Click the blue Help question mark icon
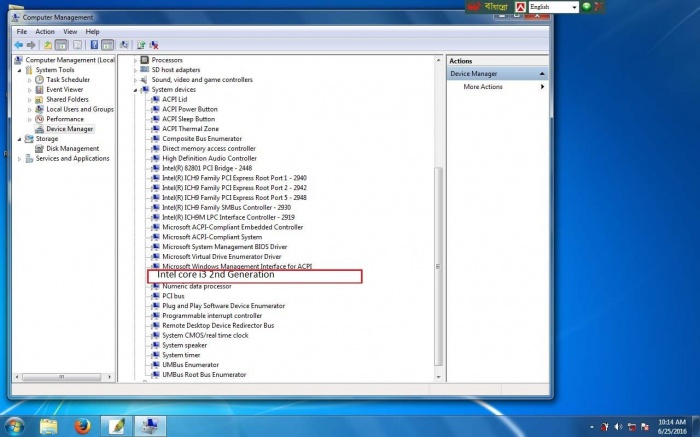This screenshot has height=437, width=700. point(94,45)
